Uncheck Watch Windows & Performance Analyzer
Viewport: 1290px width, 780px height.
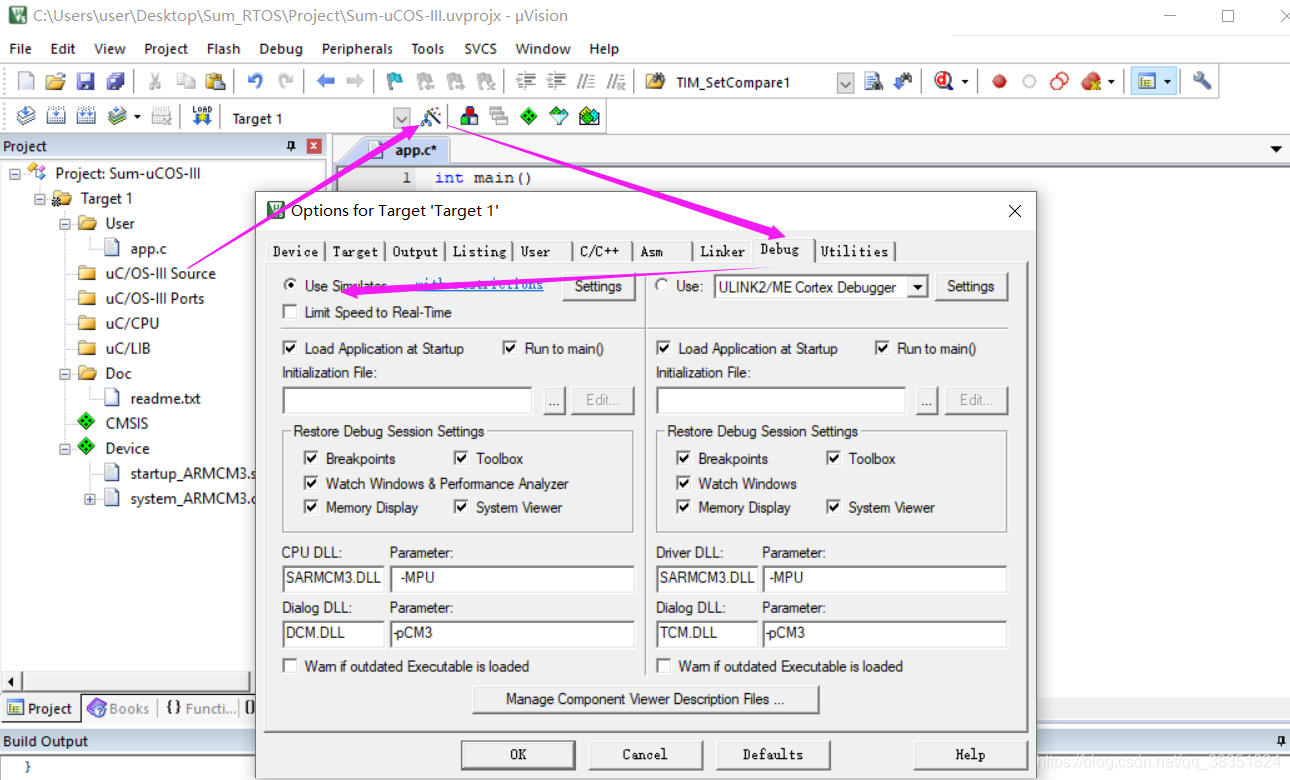pyautogui.click(x=311, y=483)
